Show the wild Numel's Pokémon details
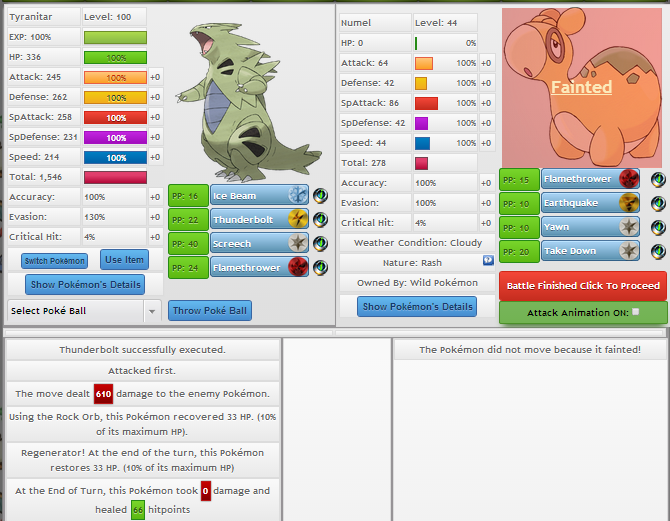This screenshot has height=521, width=670. click(416, 306)
